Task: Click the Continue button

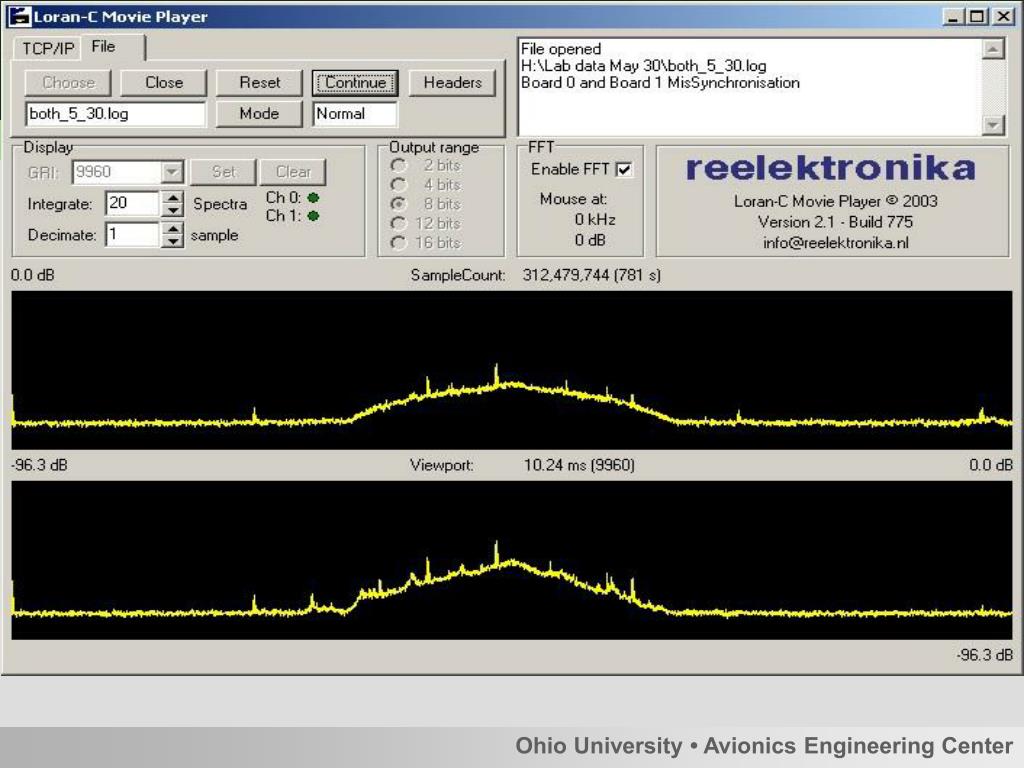Action: [x=355, y=83]
